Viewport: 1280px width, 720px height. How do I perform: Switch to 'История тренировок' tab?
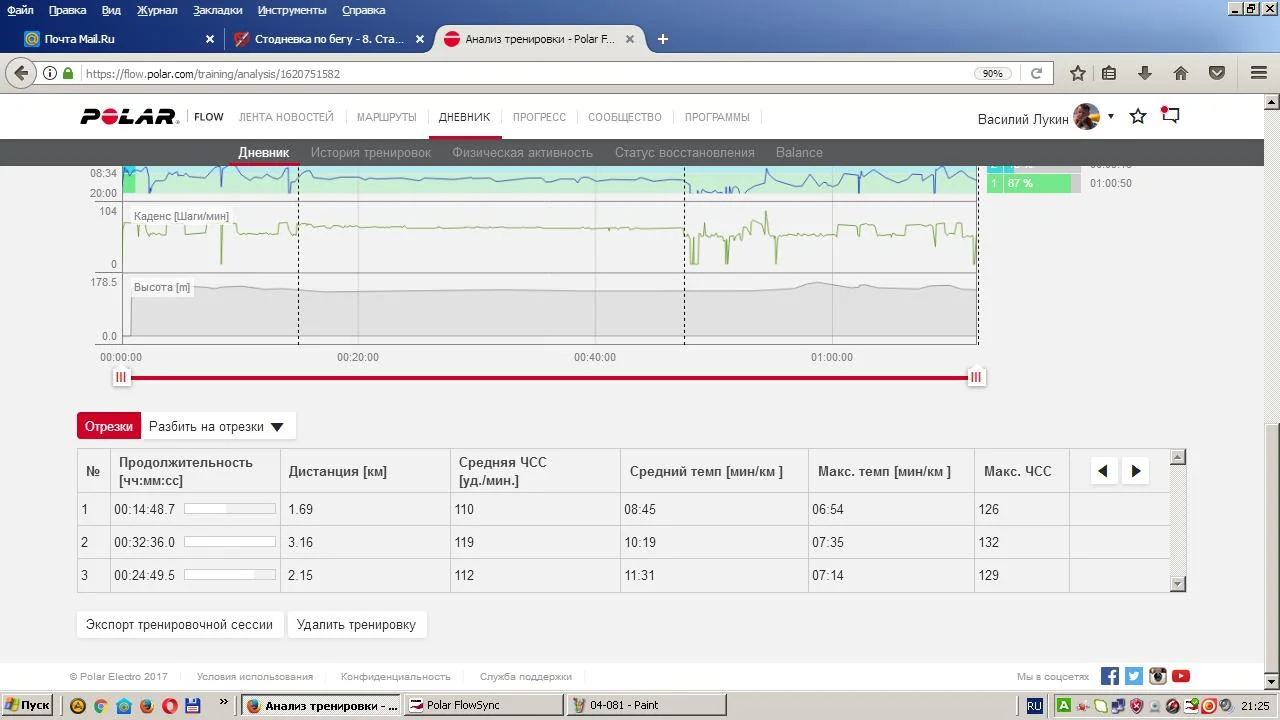(370, 153)
